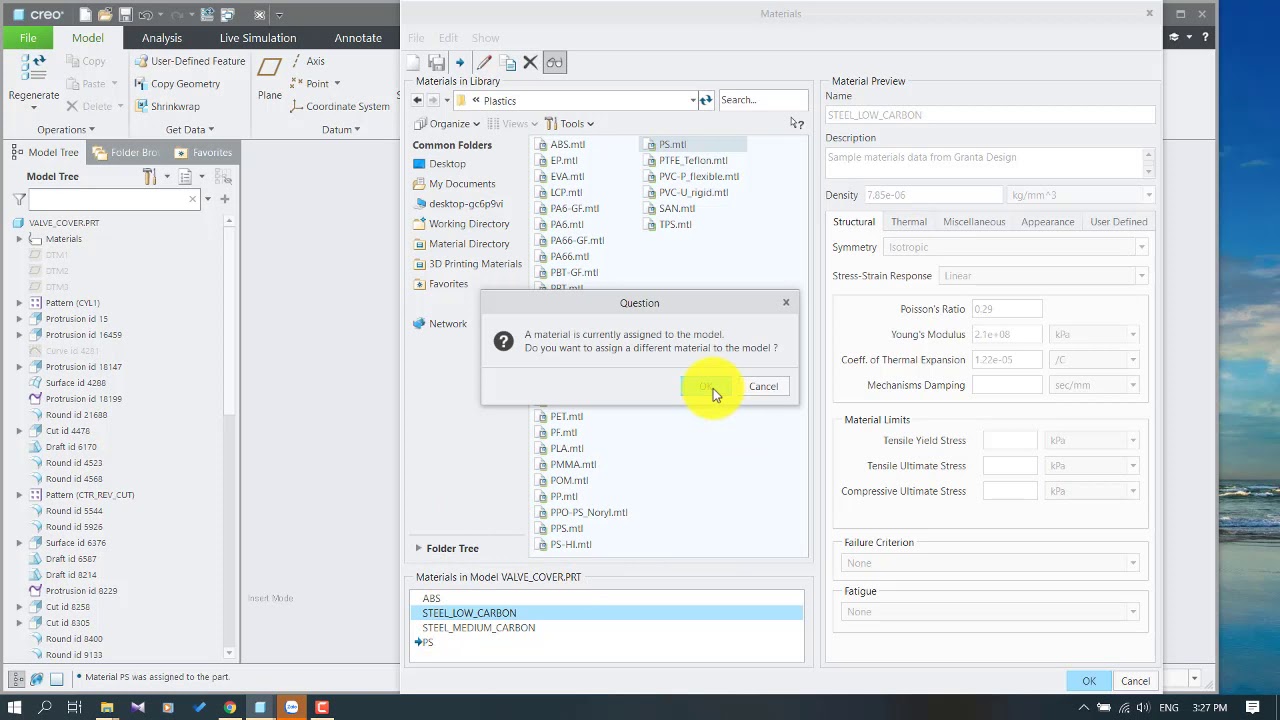1280x720 pixels.
Task: Click the save material floppy icon in Materials dialog
Action: (437, 63)
